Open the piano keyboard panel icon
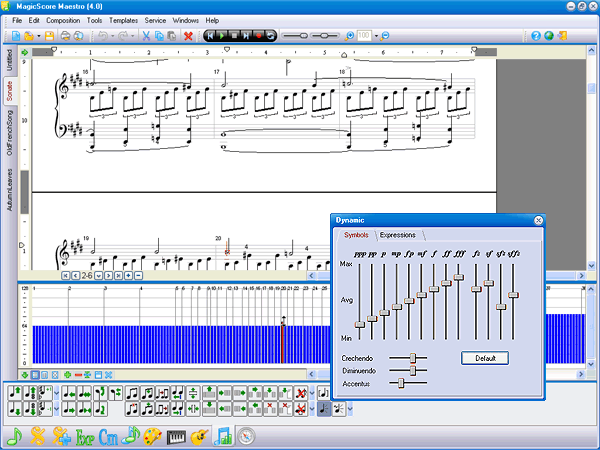 (x=176, y=437)
